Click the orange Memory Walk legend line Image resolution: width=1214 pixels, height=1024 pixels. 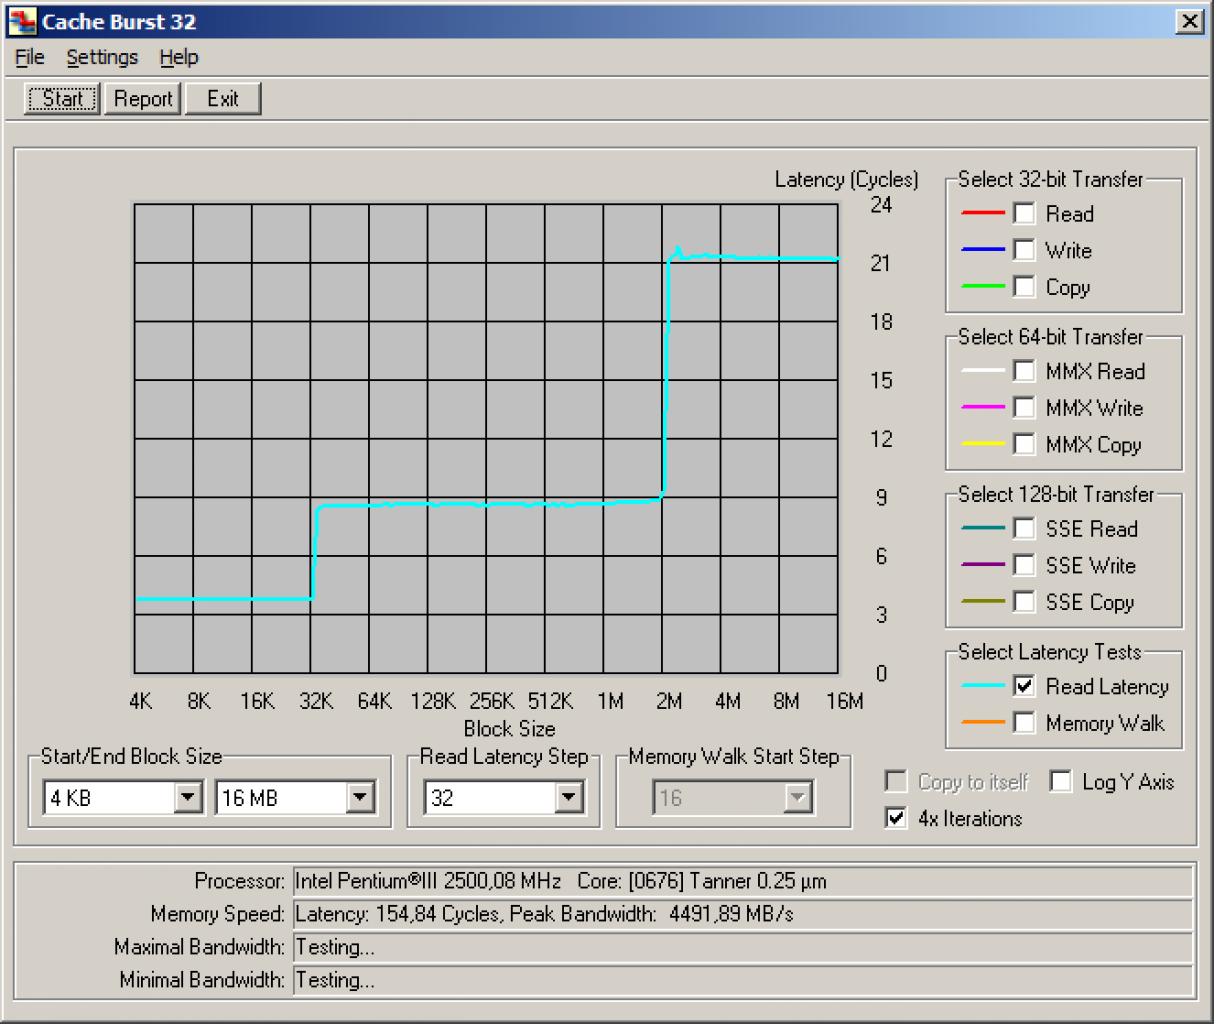point(983,723)
